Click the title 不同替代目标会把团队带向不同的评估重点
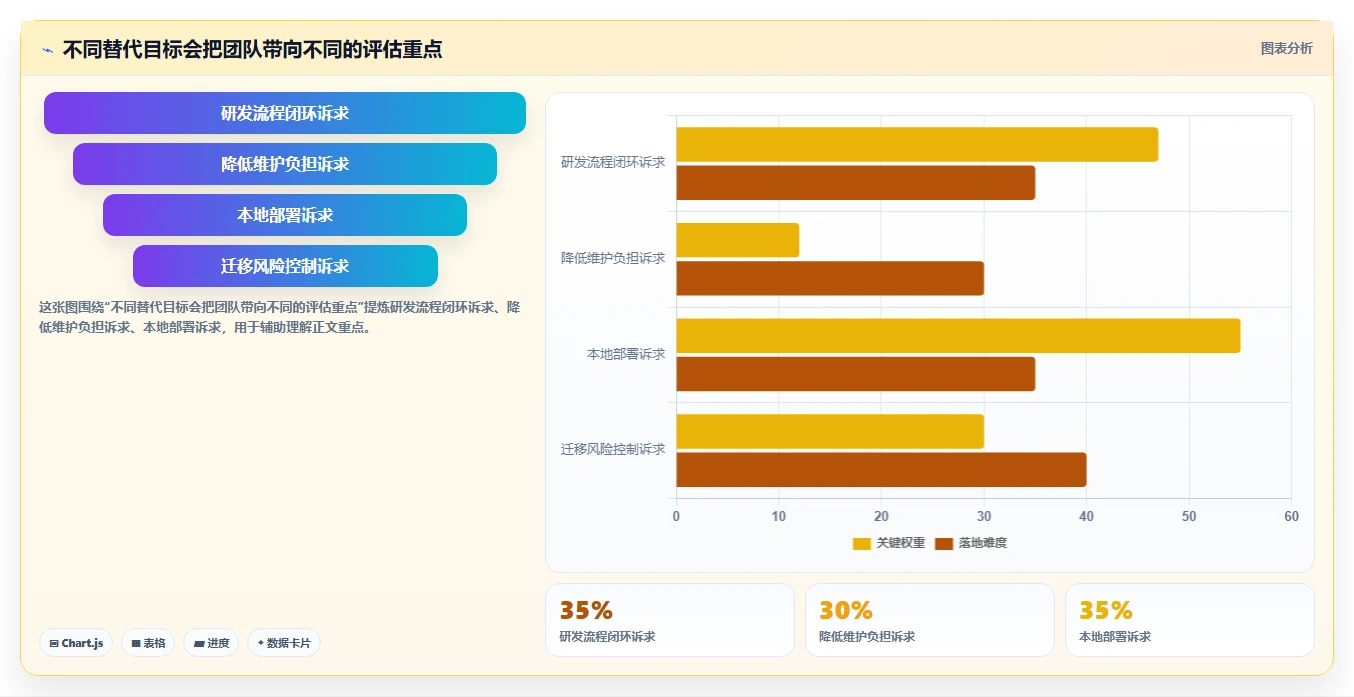 tap(252, 49)
